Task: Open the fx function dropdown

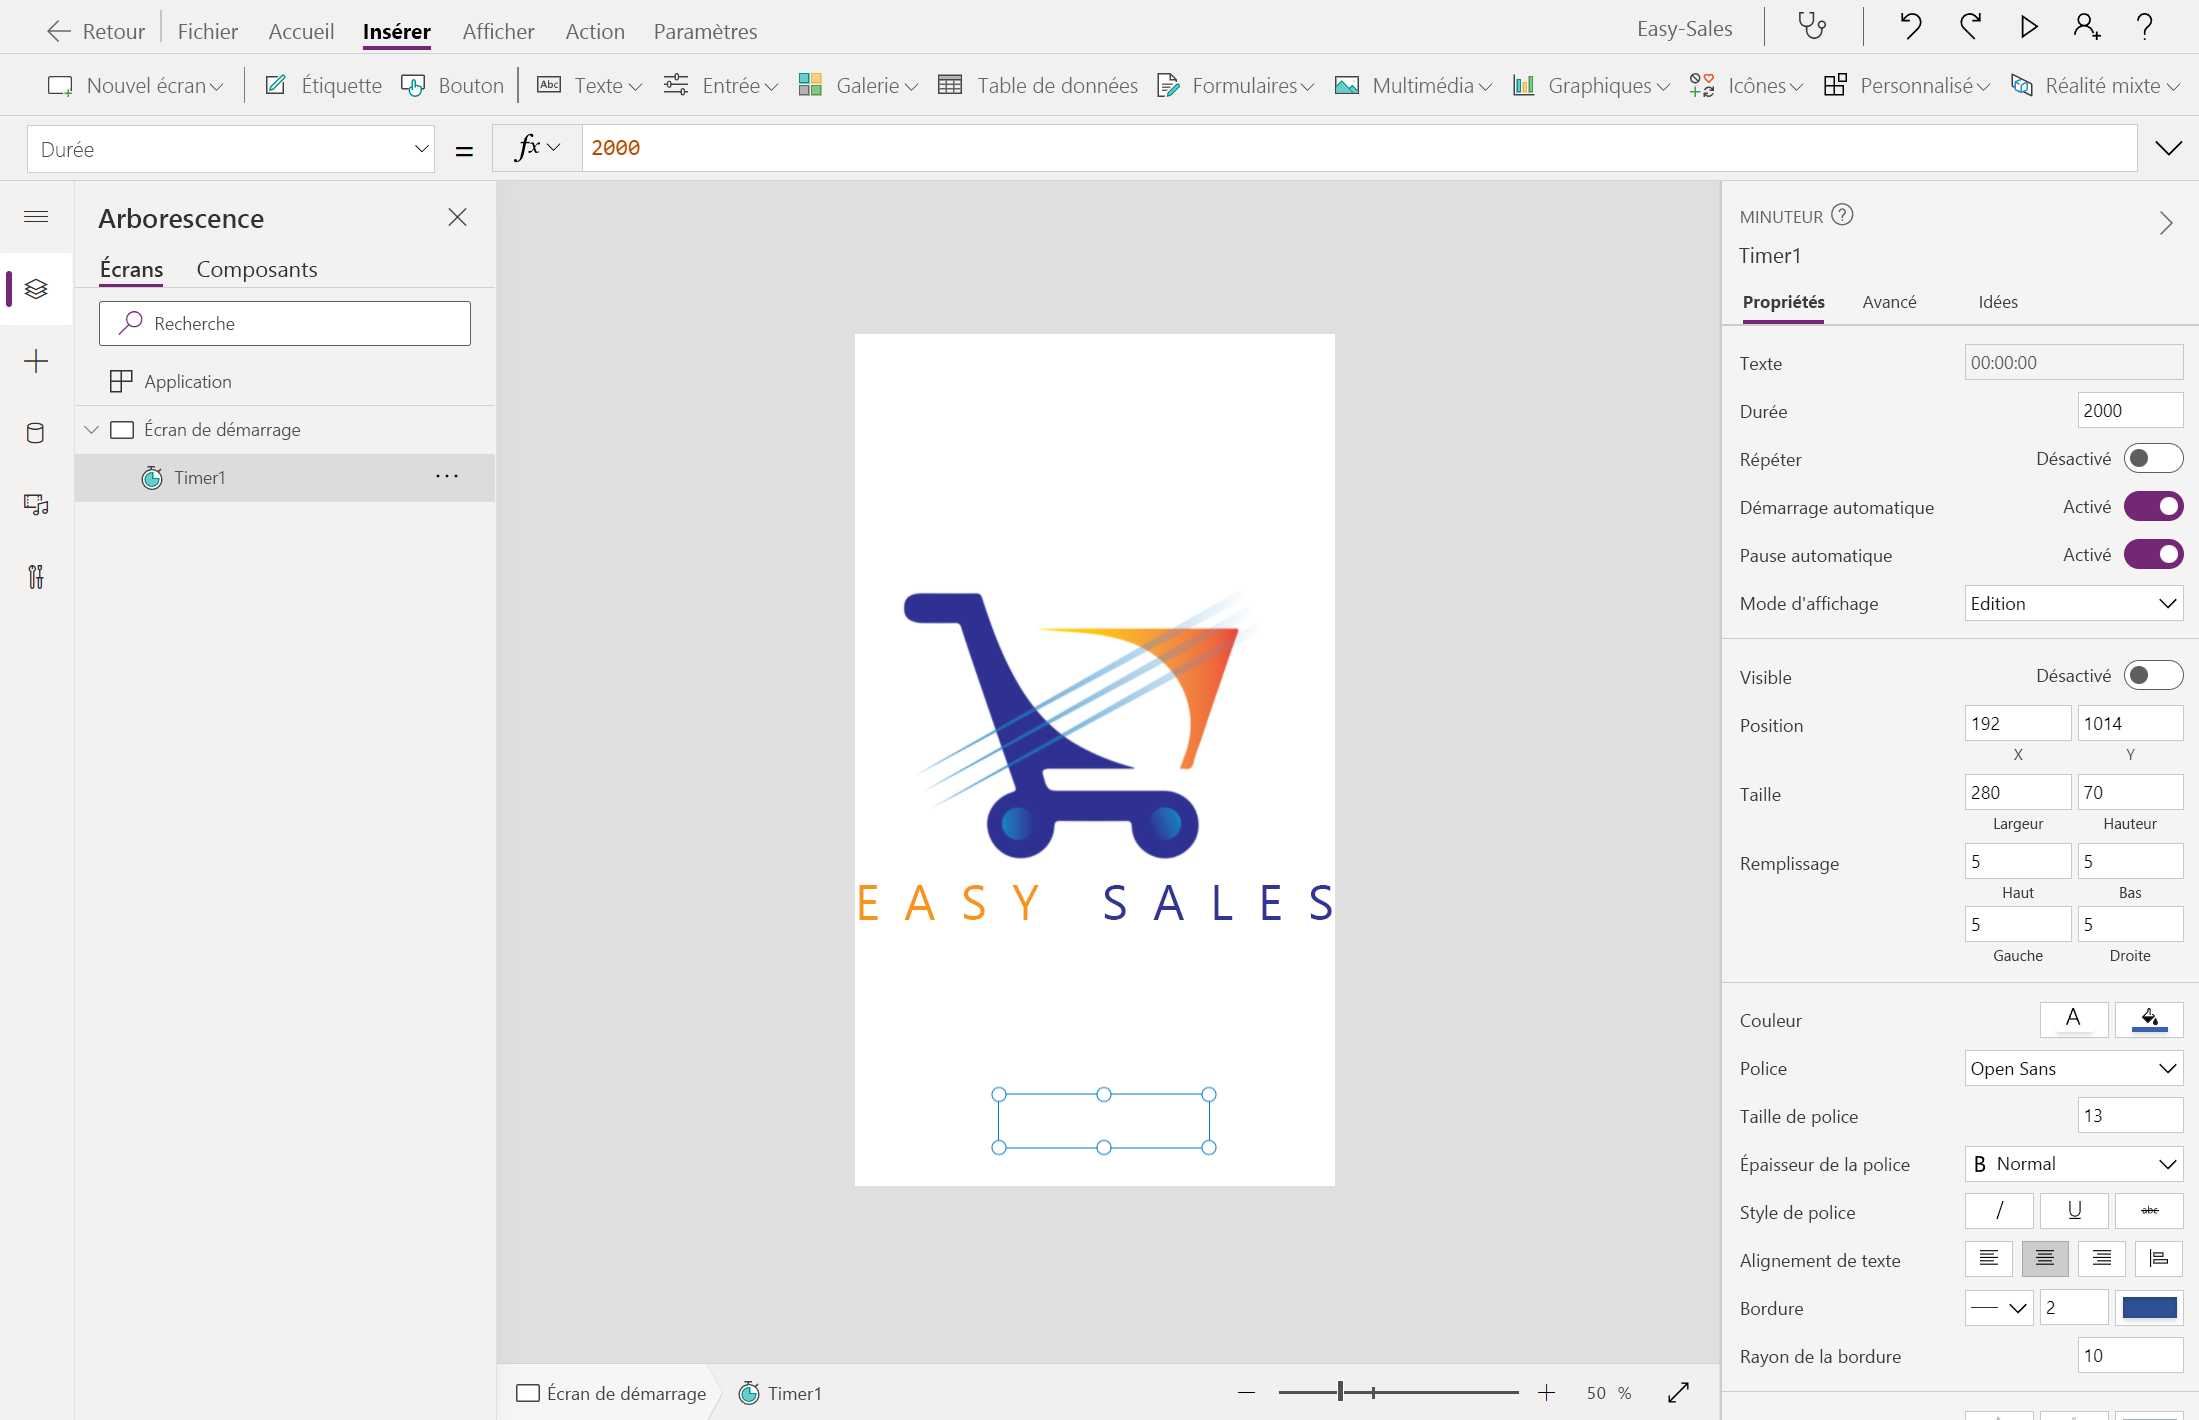Action: (x=537, y=148)
